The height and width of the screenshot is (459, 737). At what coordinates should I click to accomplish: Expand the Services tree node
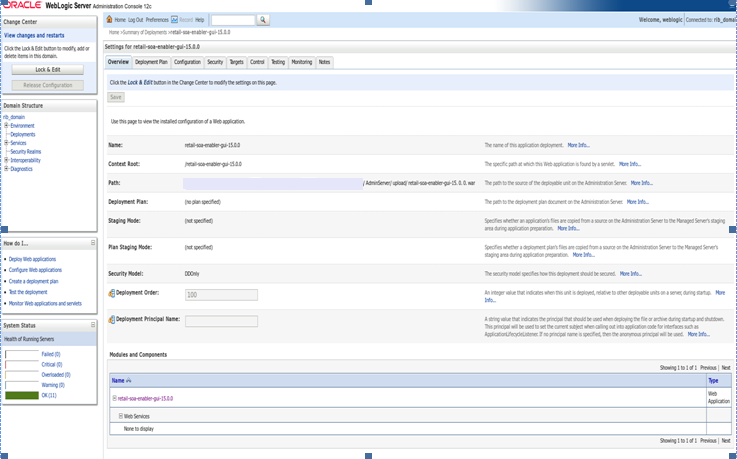tap(7, 143)
